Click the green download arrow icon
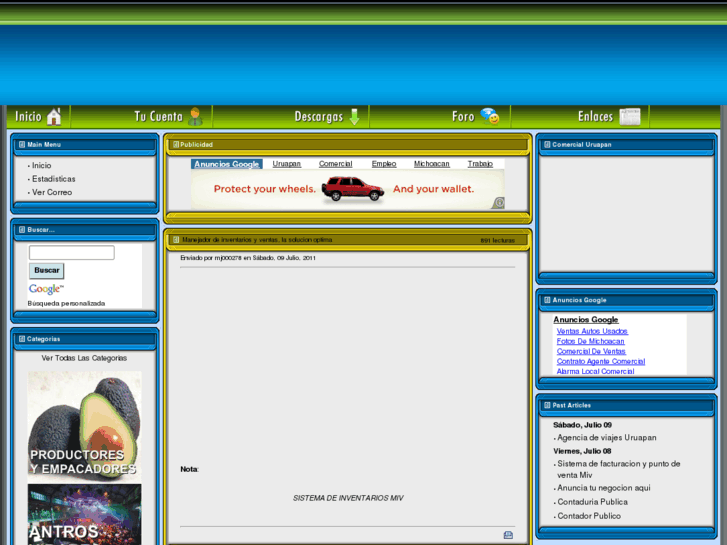The height and width of the screenshot is (545, 727). [354, 117]
